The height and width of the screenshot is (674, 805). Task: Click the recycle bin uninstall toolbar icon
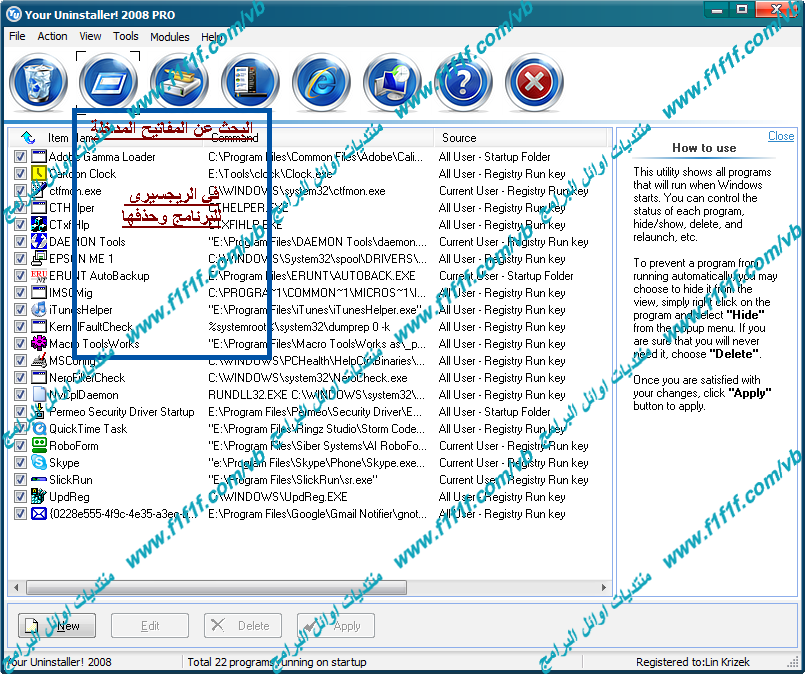coord(38,82)
